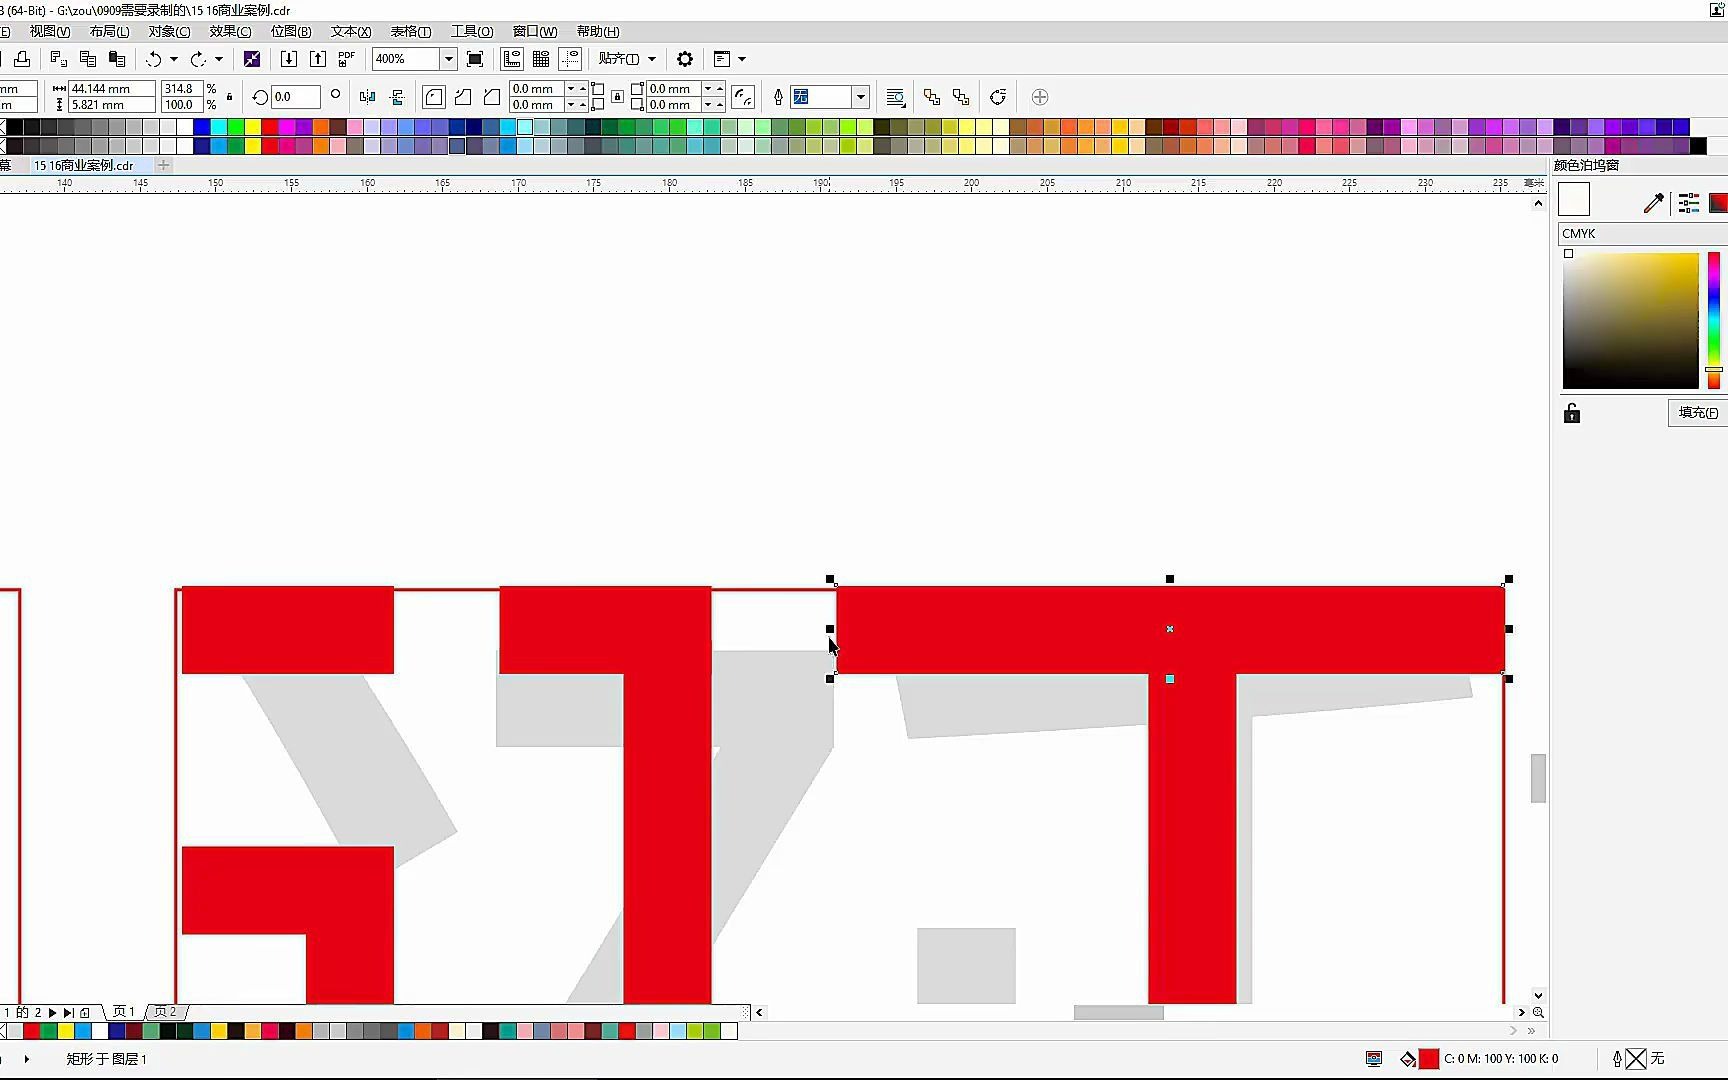Click the zoom navigator icon at scrollbar corner
1728x1080 pixels.
[x=1538, y=1012]
